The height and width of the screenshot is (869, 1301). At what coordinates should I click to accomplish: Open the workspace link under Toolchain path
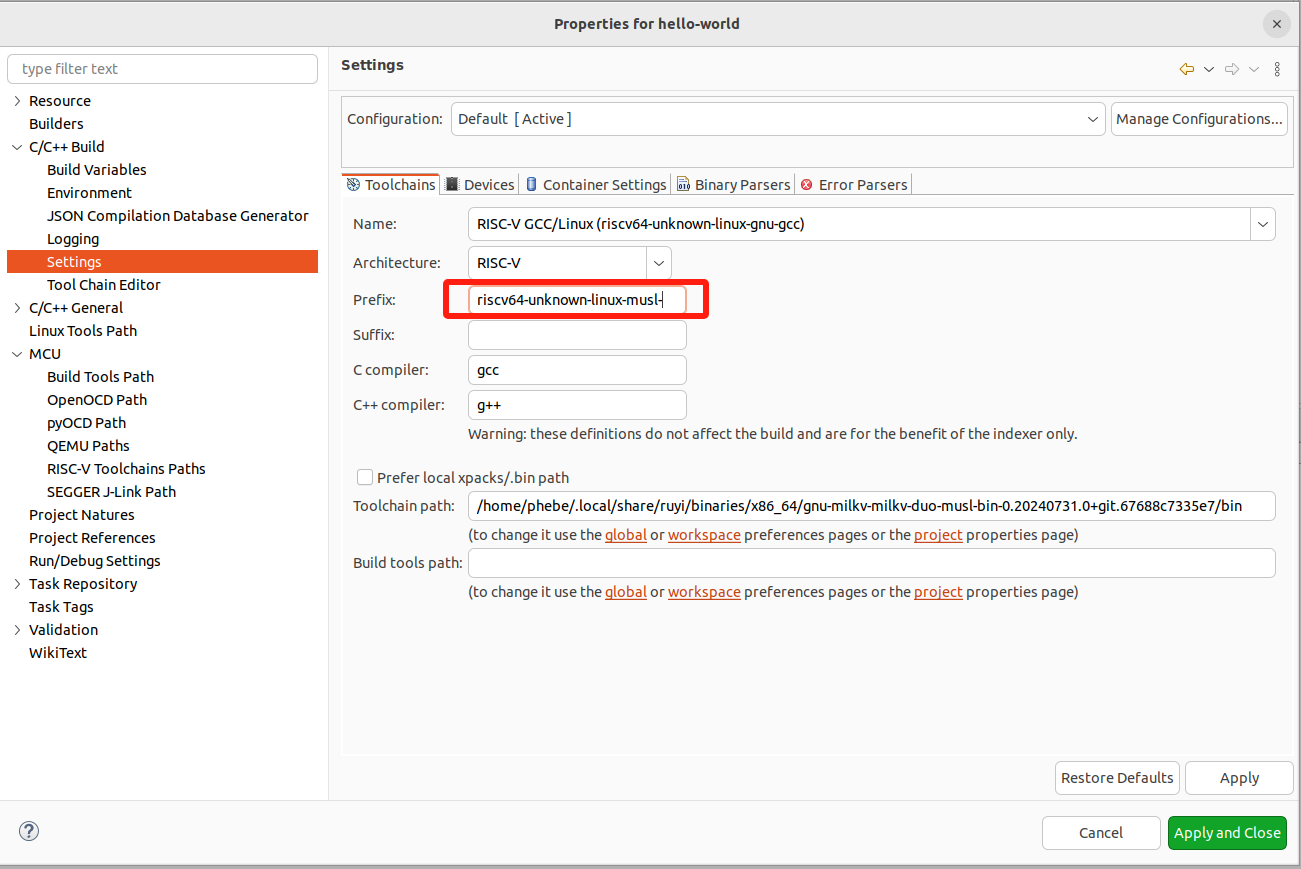[x=704, y=535]
